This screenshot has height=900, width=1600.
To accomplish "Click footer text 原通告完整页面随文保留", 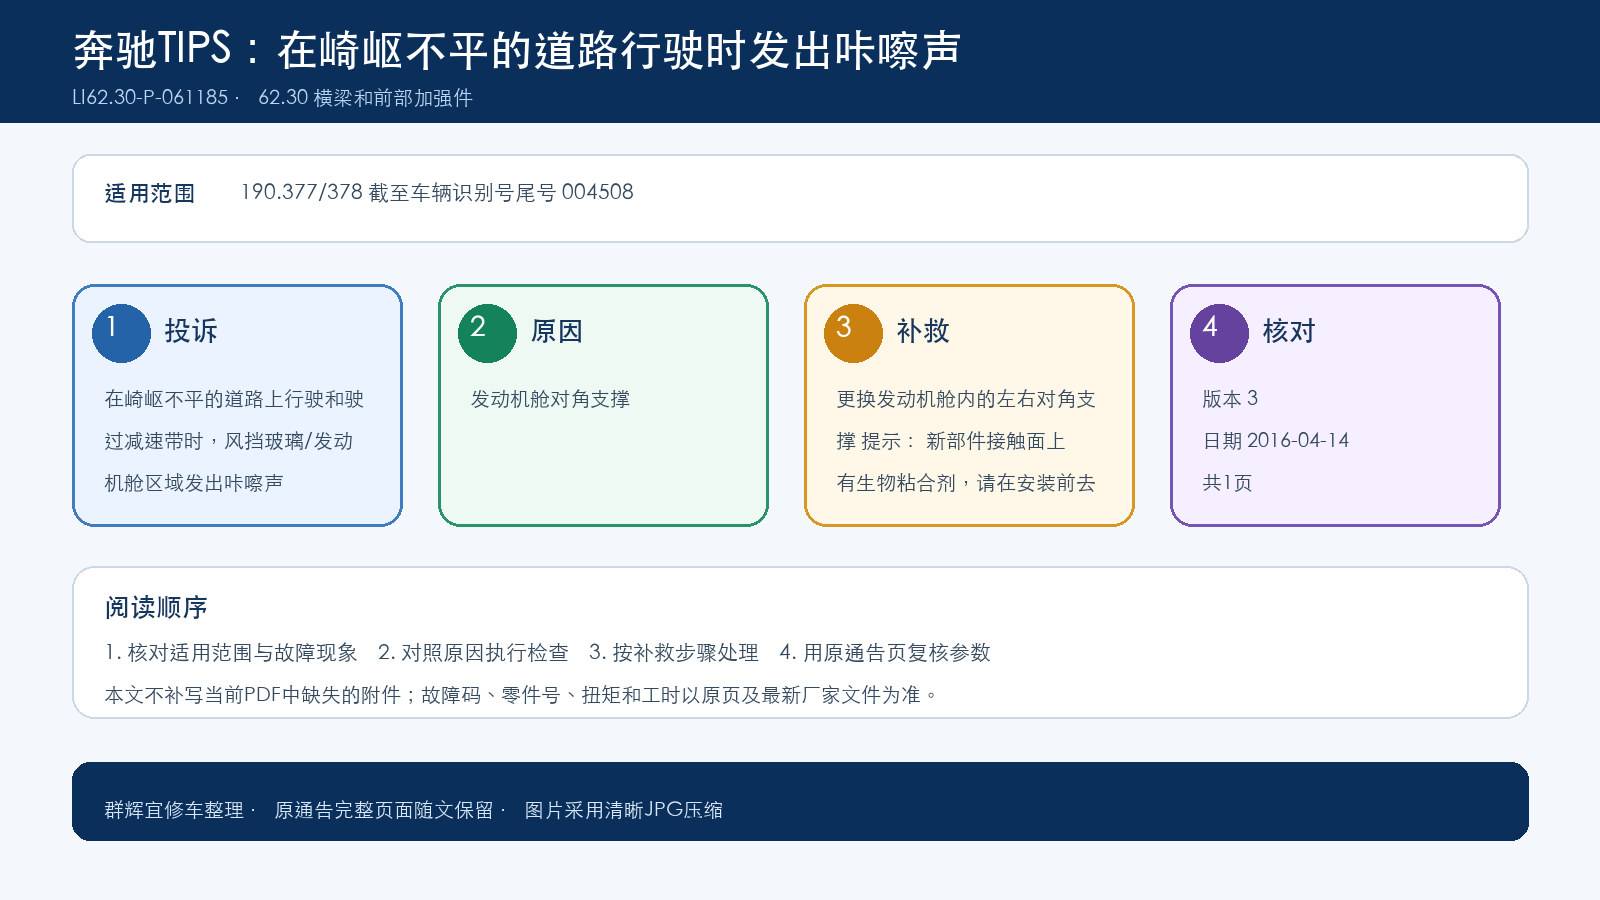I will (384, 810).
